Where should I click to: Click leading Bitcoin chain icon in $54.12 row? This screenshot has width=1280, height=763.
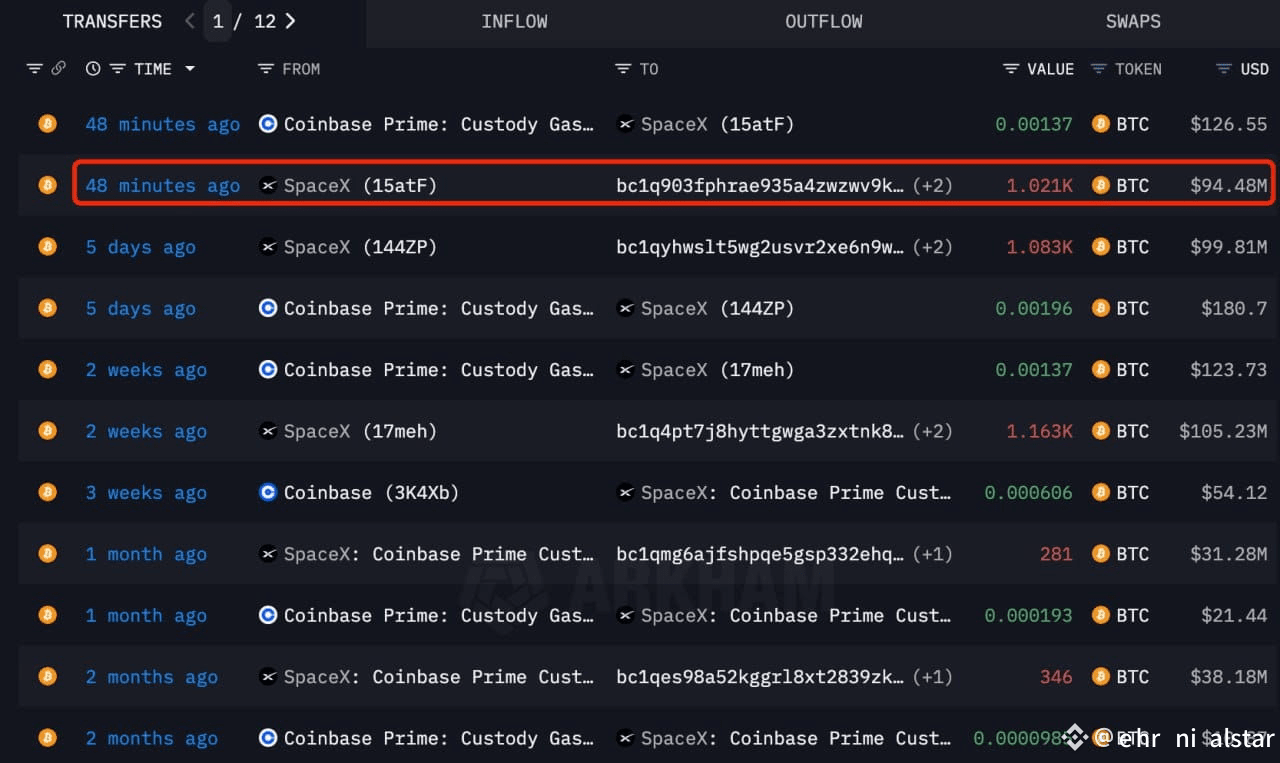47,492
